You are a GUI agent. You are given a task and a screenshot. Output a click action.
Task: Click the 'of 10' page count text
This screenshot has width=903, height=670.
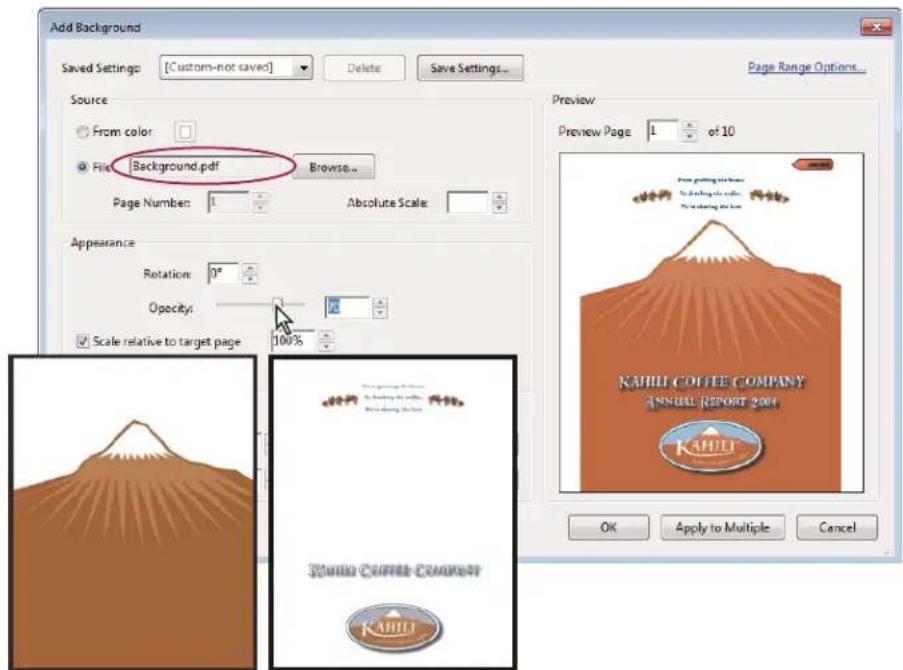(721, 131)
